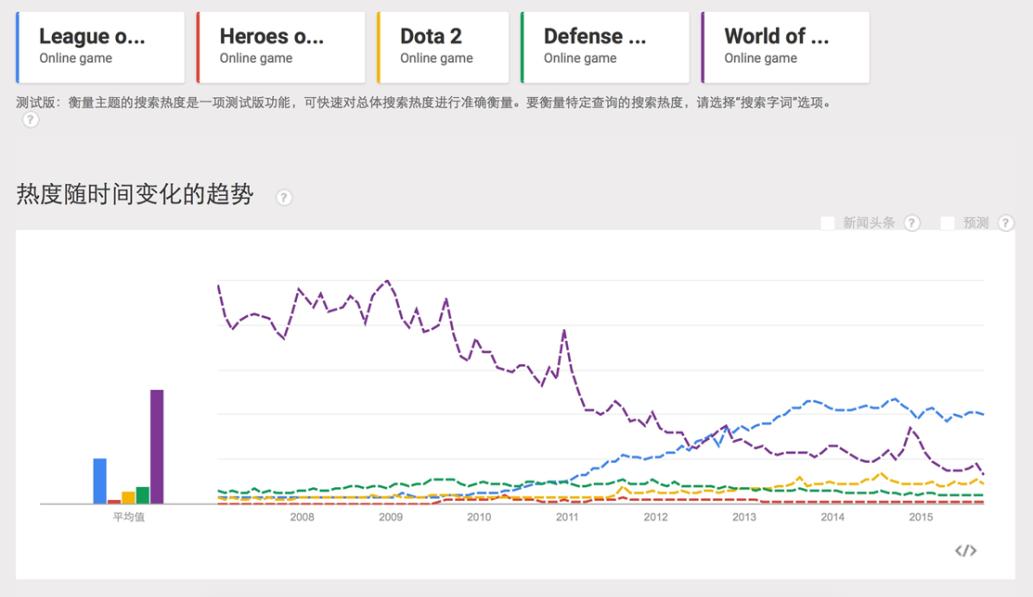The height and width of the screenshot is (597, 1033).
Task: Open the Heroes of... topic card
Action: [280, 46]
